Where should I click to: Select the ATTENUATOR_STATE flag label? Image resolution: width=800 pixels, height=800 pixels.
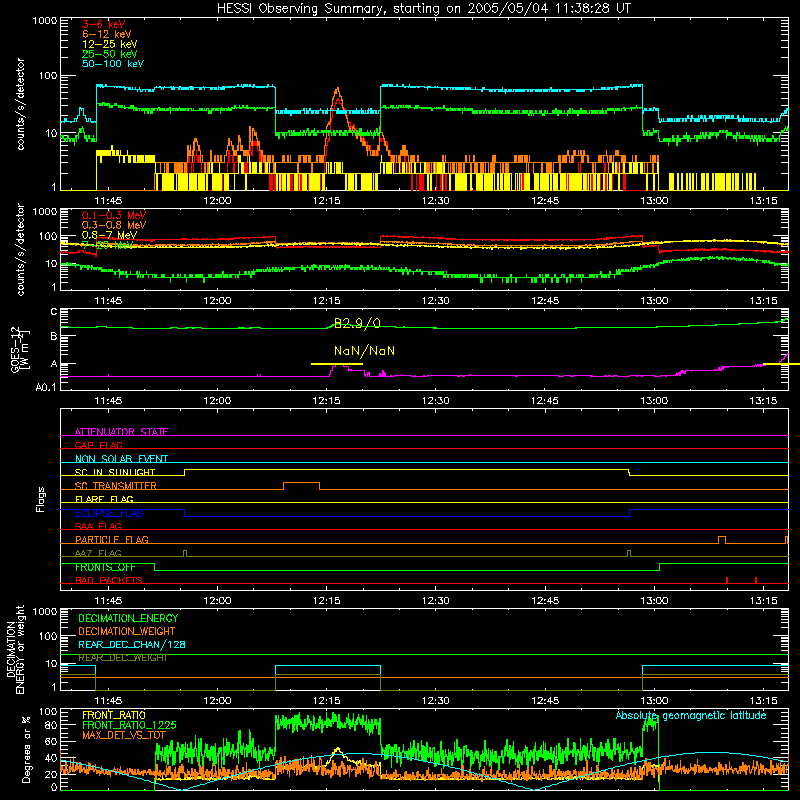121,432
